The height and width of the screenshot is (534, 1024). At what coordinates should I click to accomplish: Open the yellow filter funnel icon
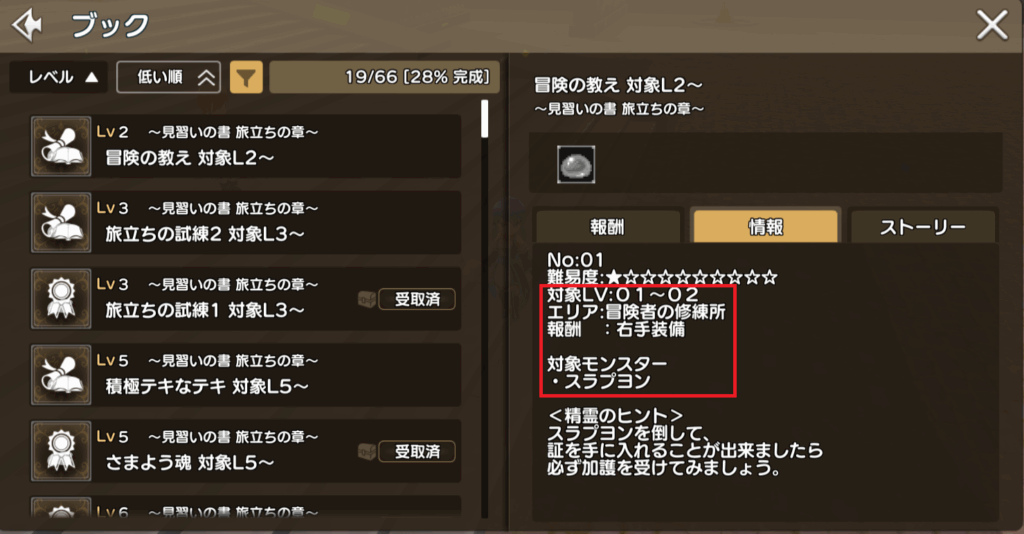(246, 78)
